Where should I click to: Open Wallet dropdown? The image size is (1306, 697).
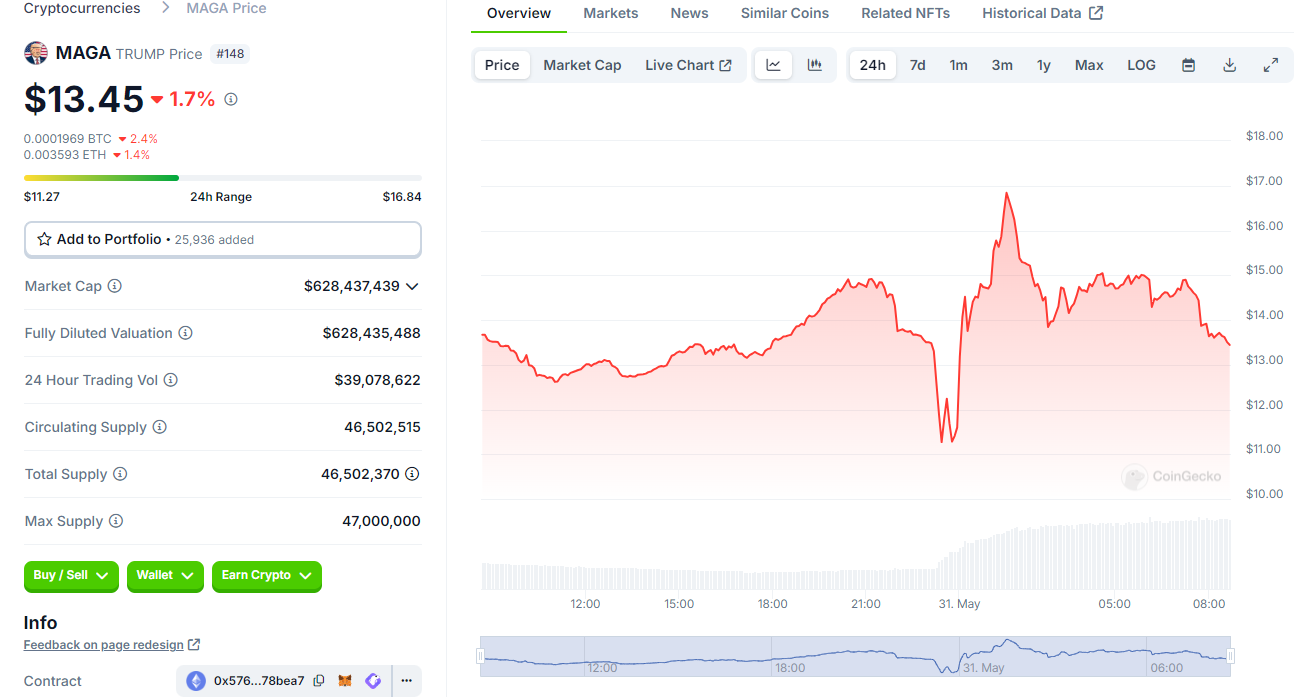click(165, 576)
